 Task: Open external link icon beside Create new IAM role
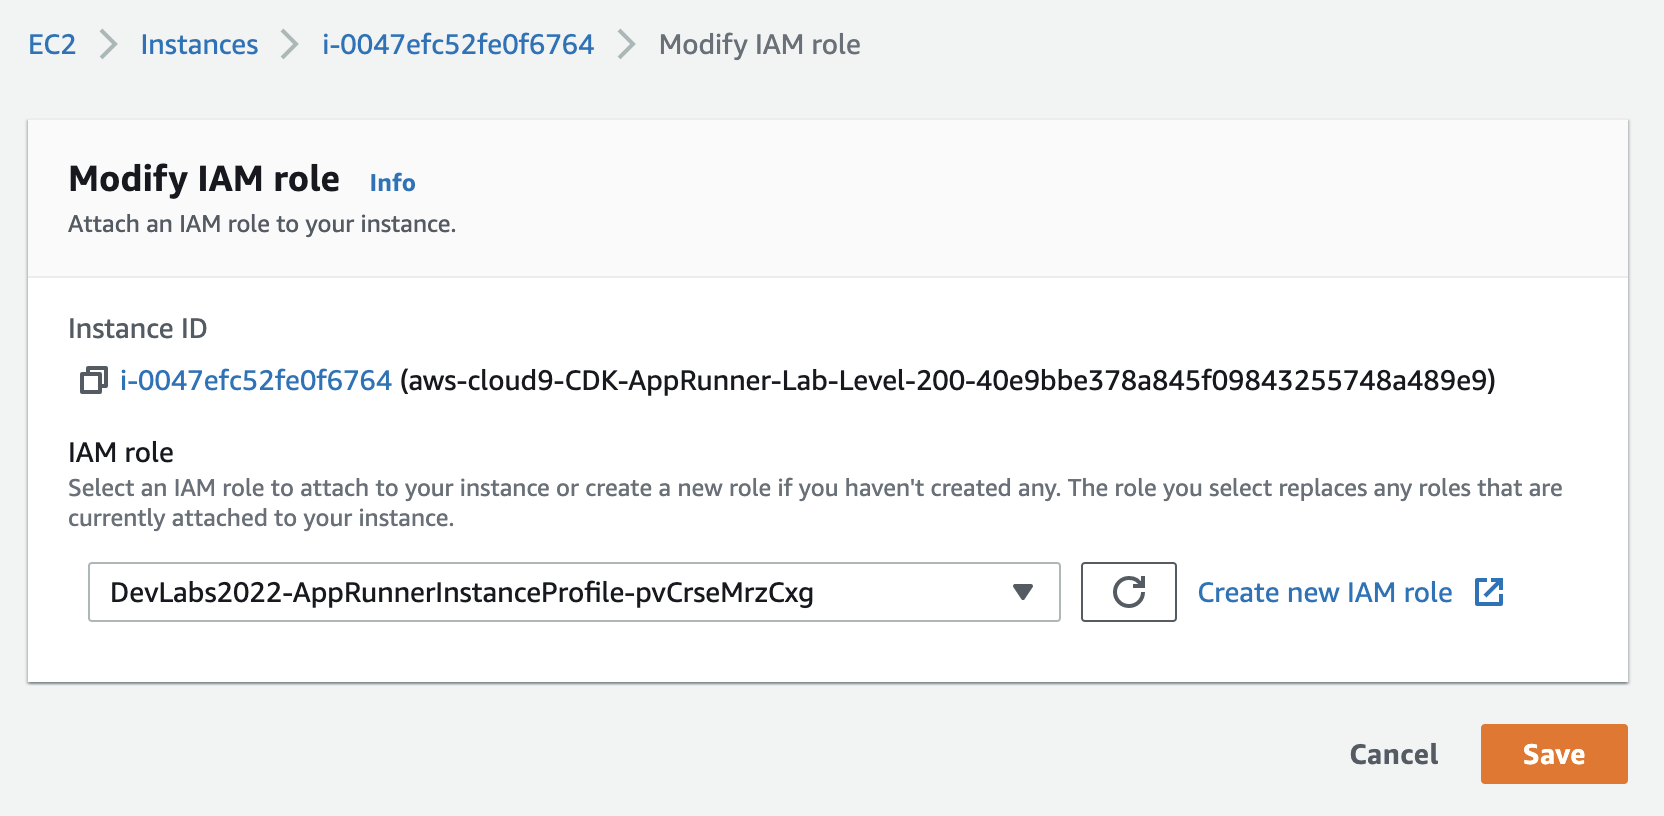point(1489,592)
